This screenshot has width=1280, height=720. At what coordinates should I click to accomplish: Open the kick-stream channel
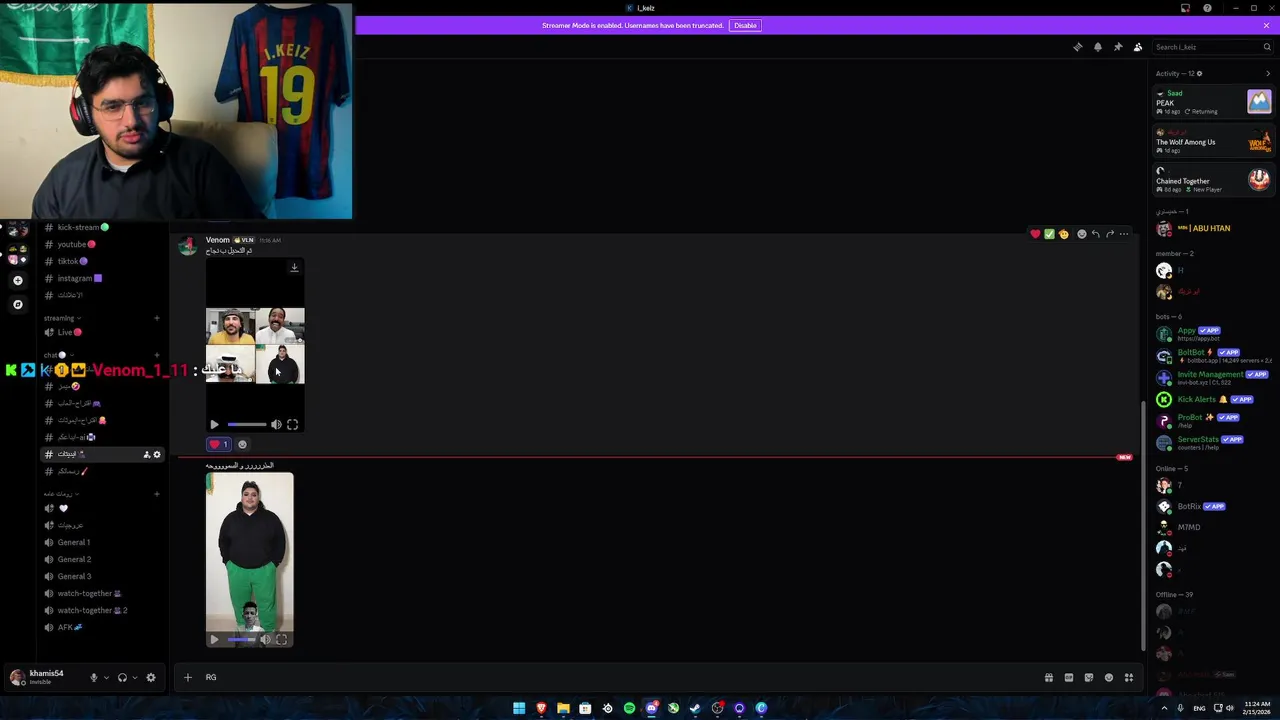tap(103, 227)
